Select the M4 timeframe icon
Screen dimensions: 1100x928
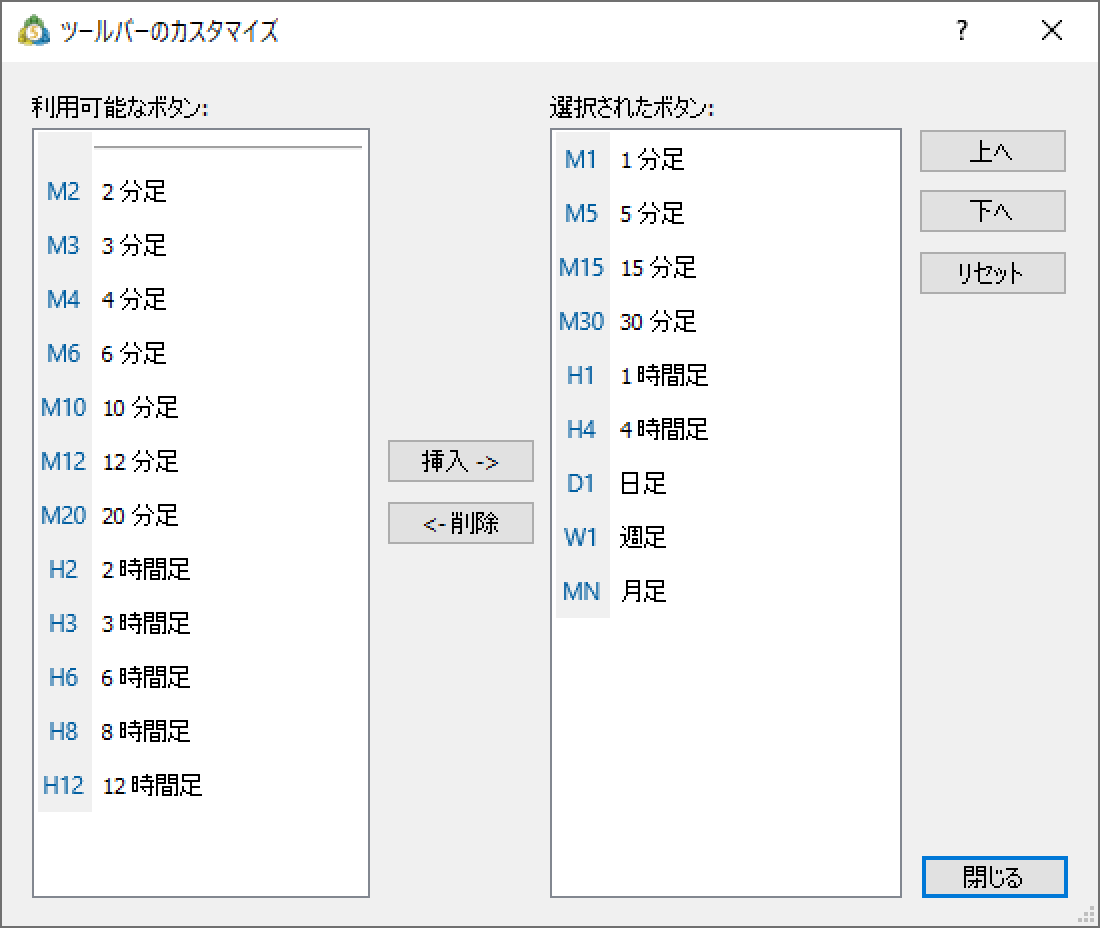64,300
